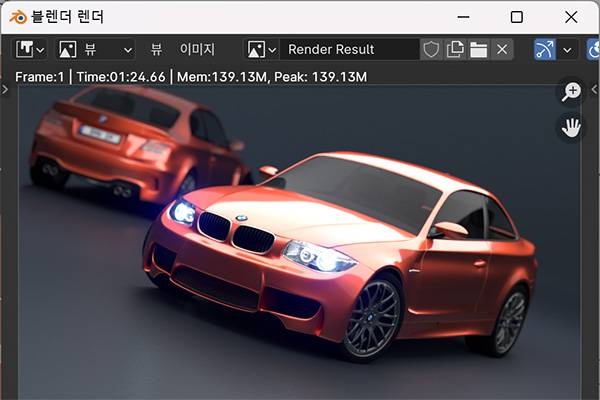Click the pan hand gizmo
This screenshot has height=400, width=600.
coord(571,127)
